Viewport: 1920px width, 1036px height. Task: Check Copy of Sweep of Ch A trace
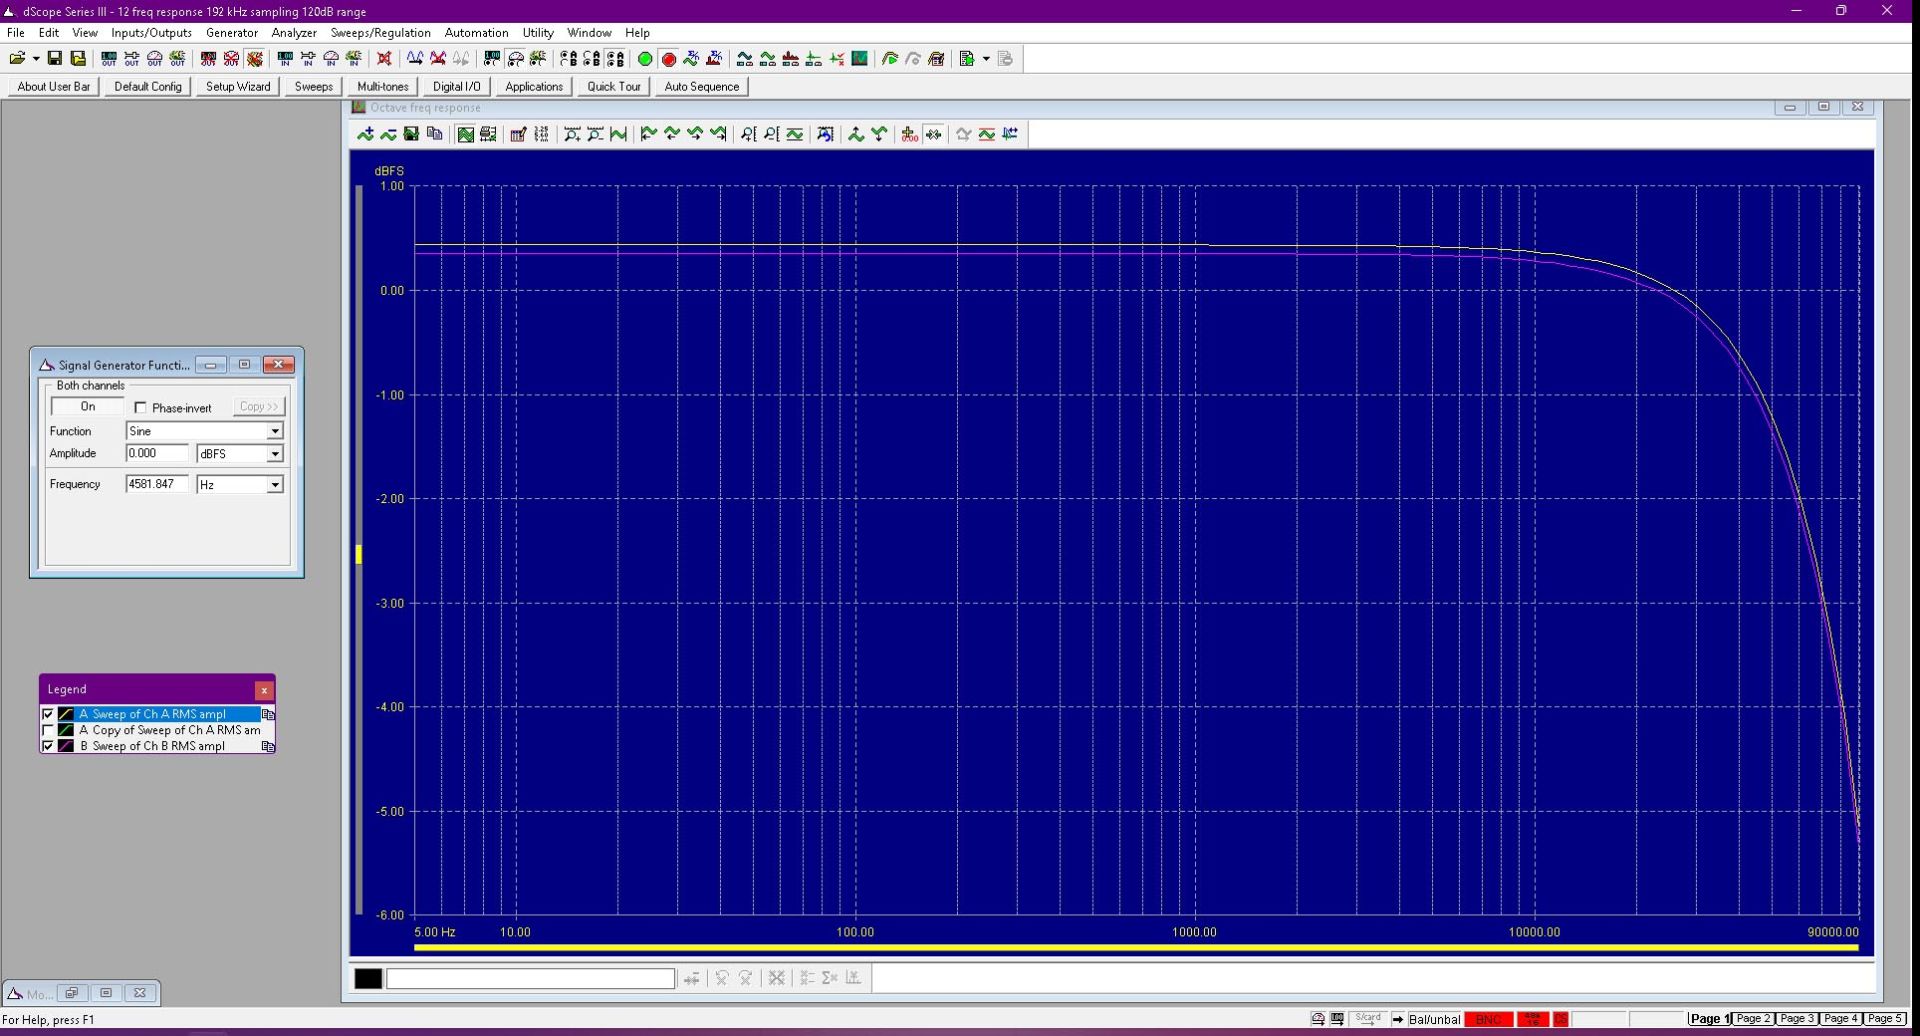(48, 730)
